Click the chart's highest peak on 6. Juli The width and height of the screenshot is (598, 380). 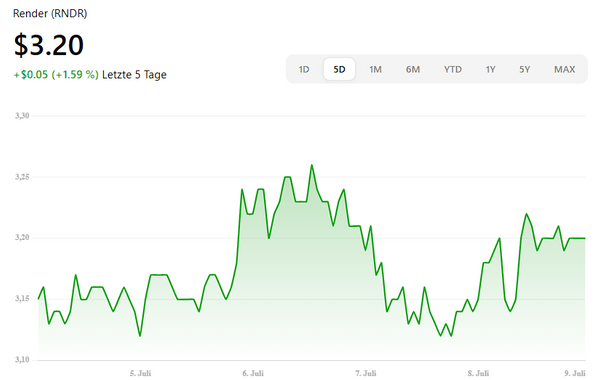pyautogui.click(x=312, y=165)
